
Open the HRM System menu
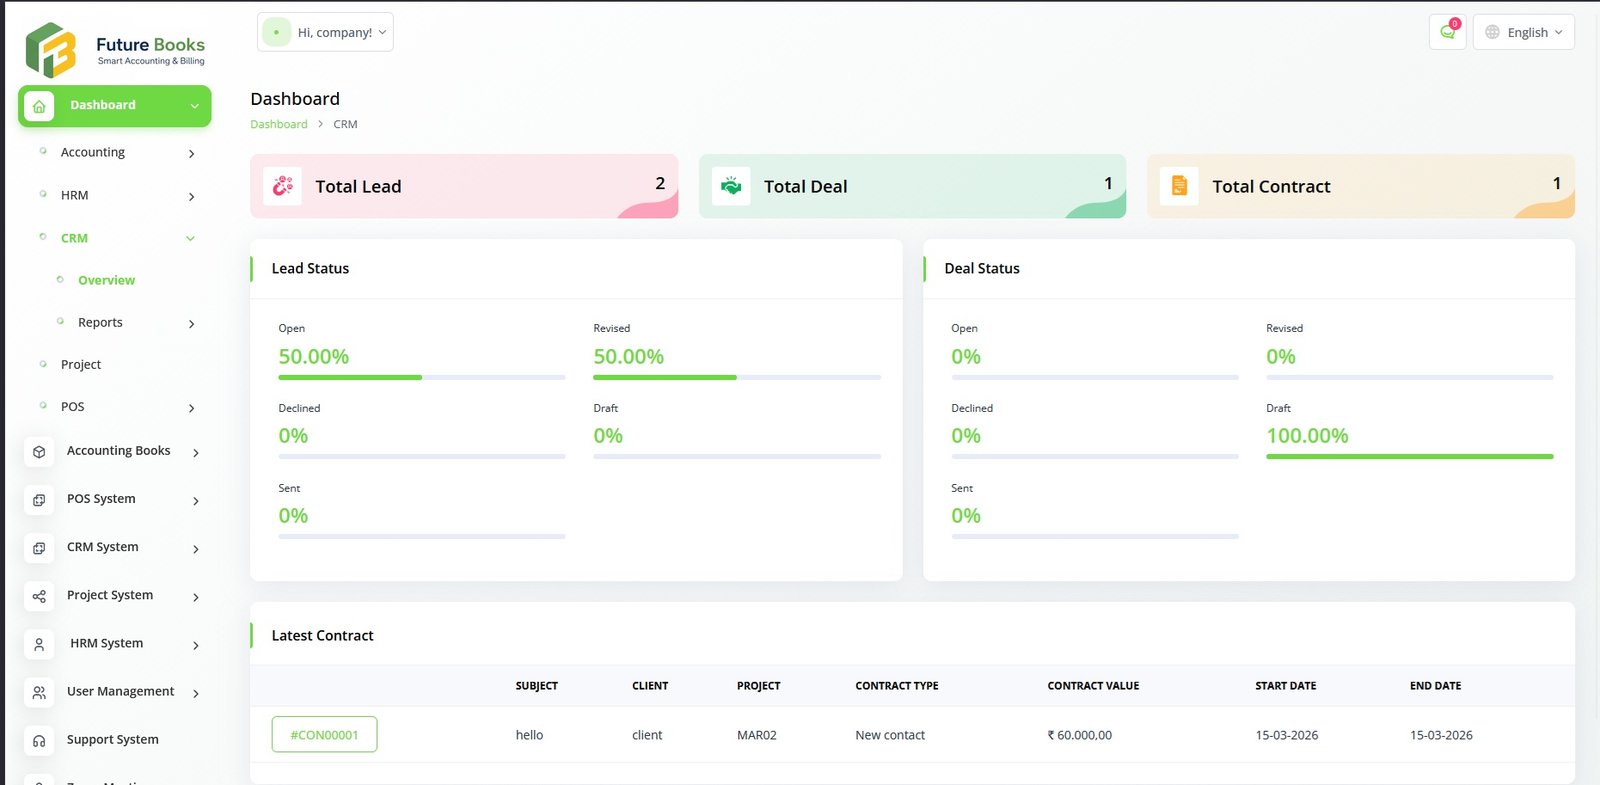pos(106,643)
